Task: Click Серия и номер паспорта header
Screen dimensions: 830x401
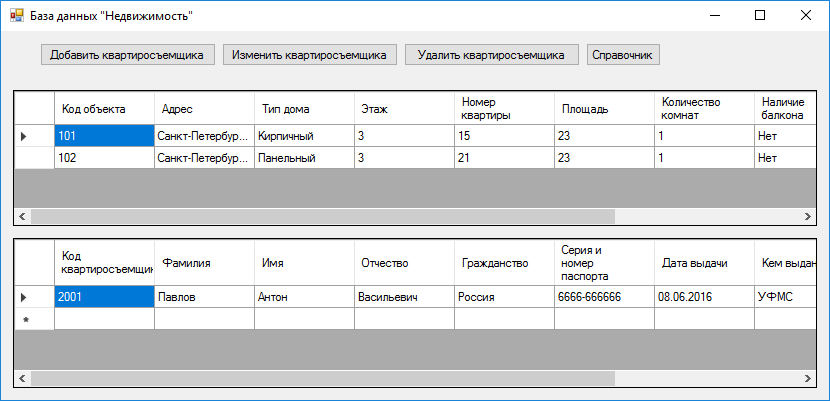Action: (x=605, y=263)
